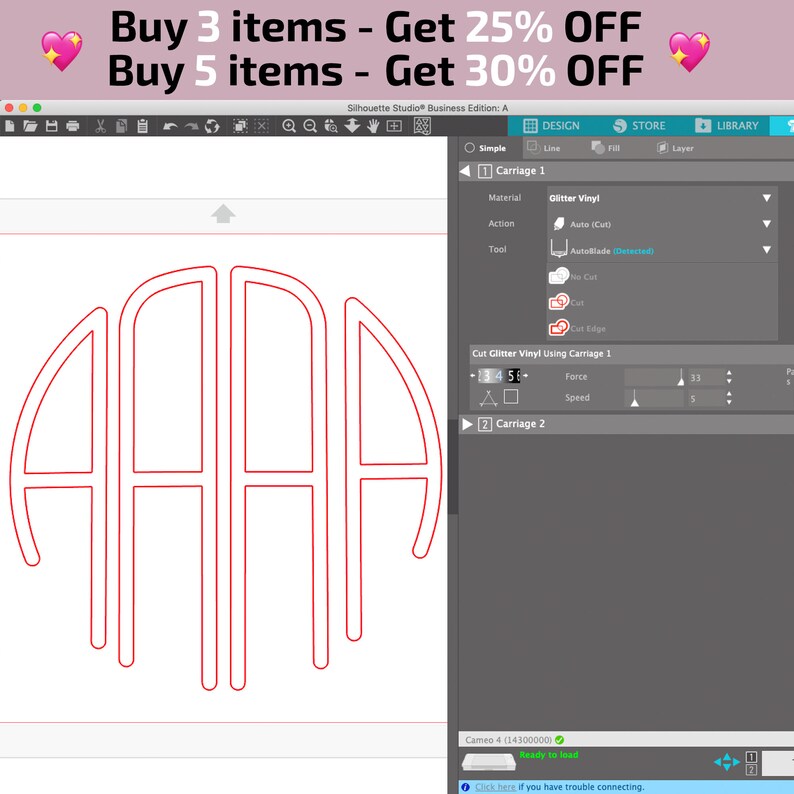Zoom out of the canvas
794x794 pixels.
pos(310,126)
